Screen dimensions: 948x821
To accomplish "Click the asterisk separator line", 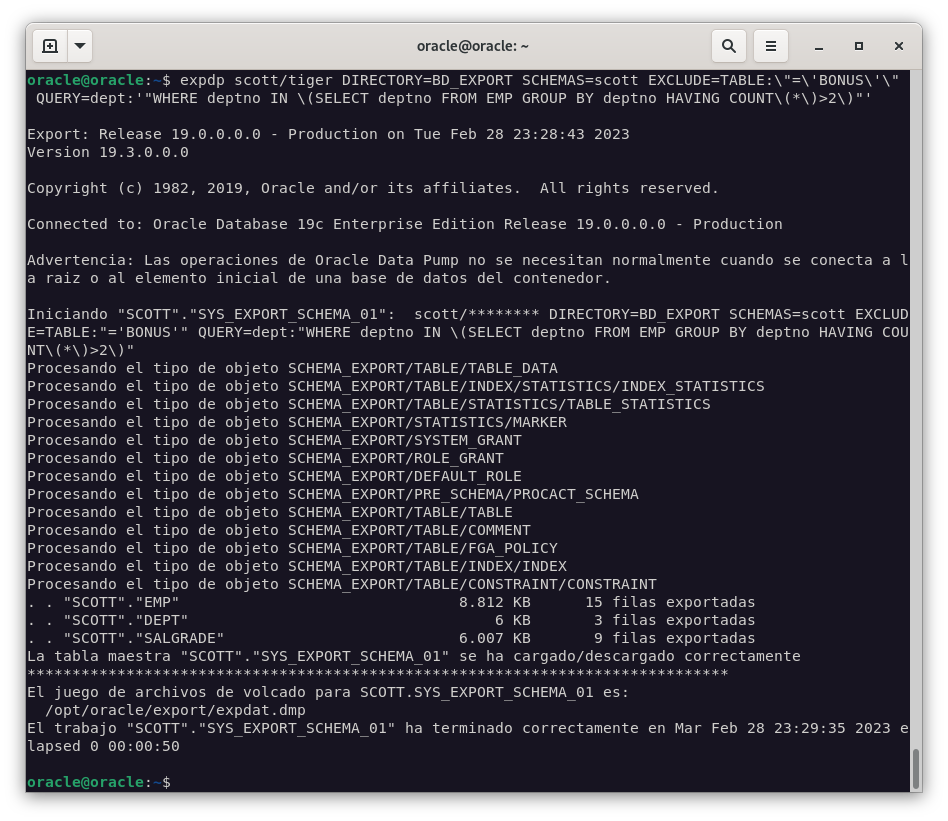I will tap(377, 674).
